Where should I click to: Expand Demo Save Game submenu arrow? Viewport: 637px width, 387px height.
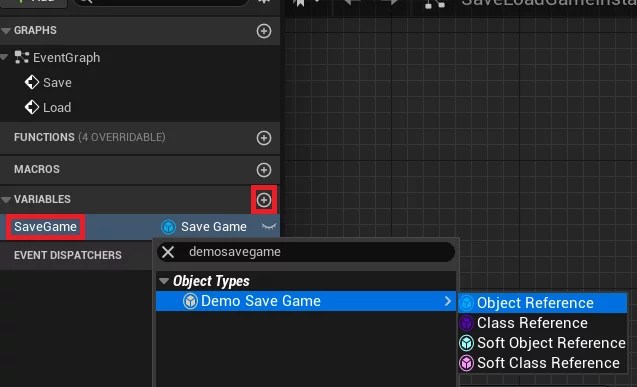pos(448,301)
